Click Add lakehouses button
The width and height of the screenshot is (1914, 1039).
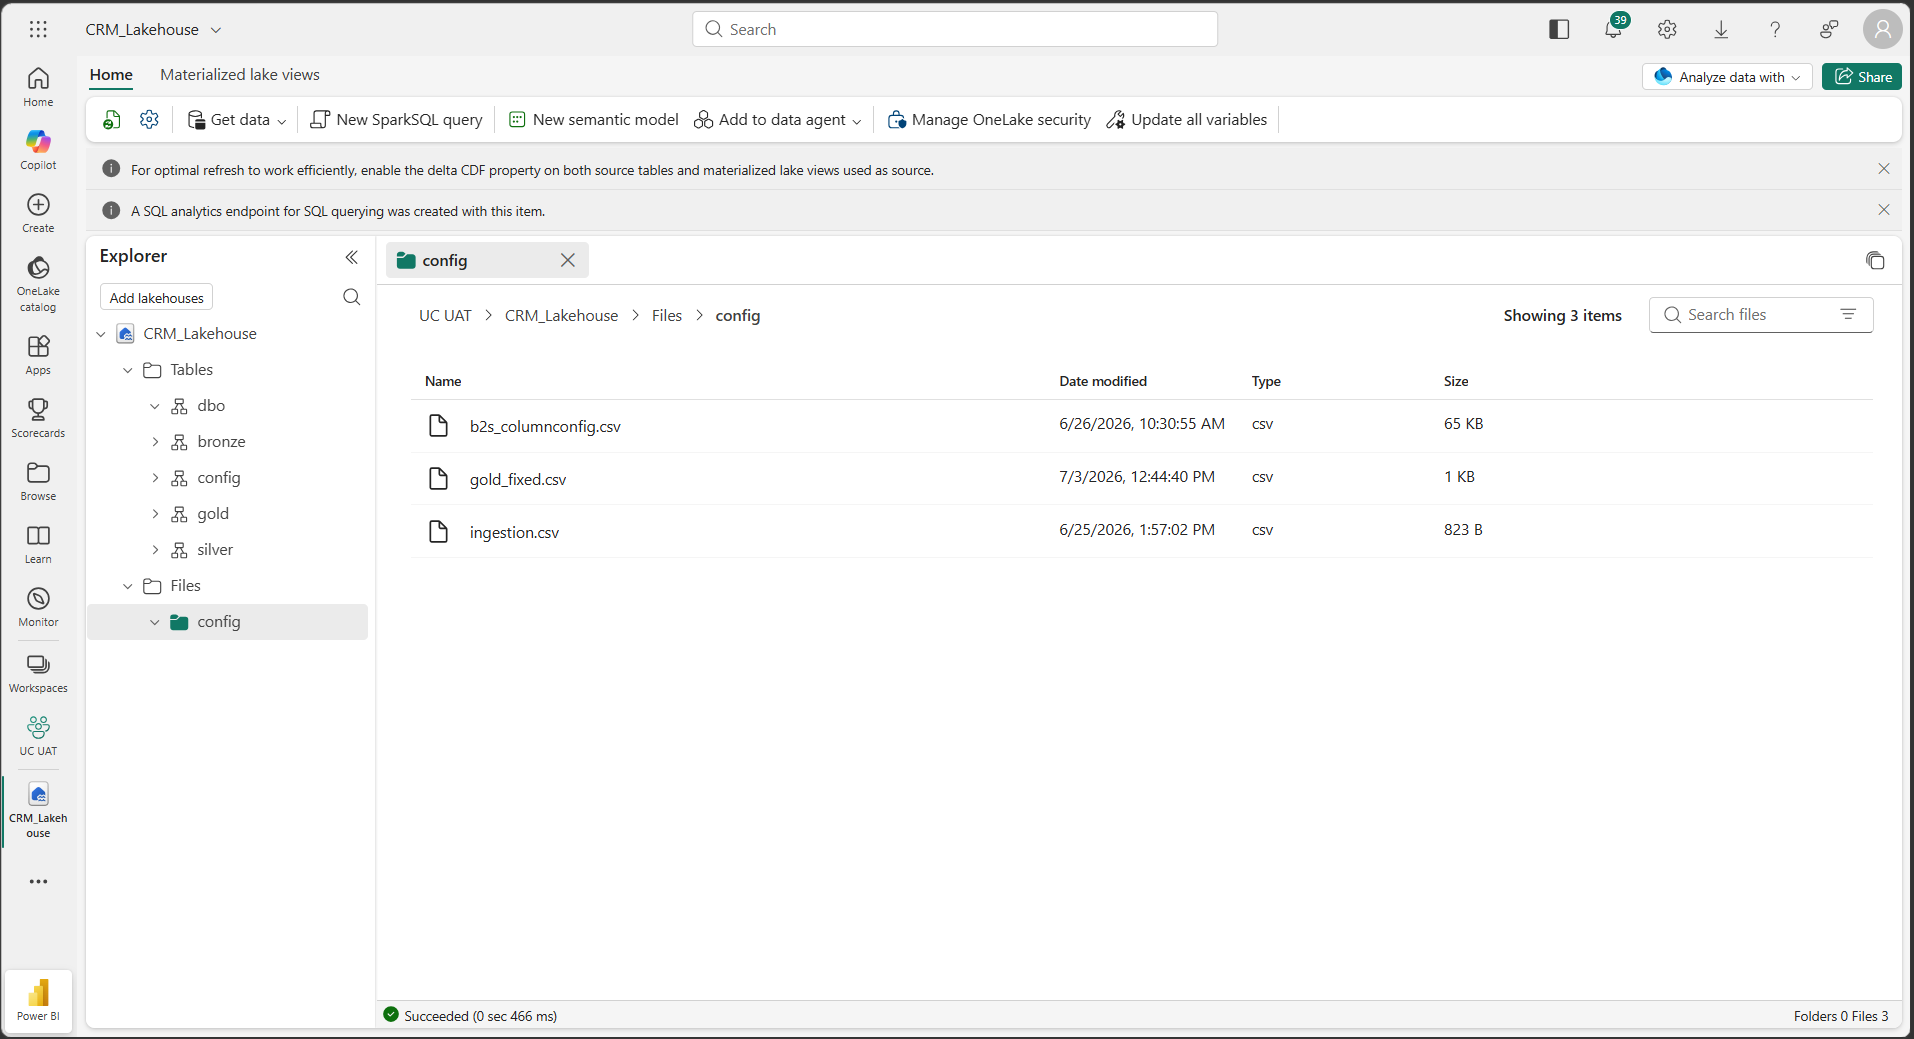pyautogui.click(x=157, y=298)
